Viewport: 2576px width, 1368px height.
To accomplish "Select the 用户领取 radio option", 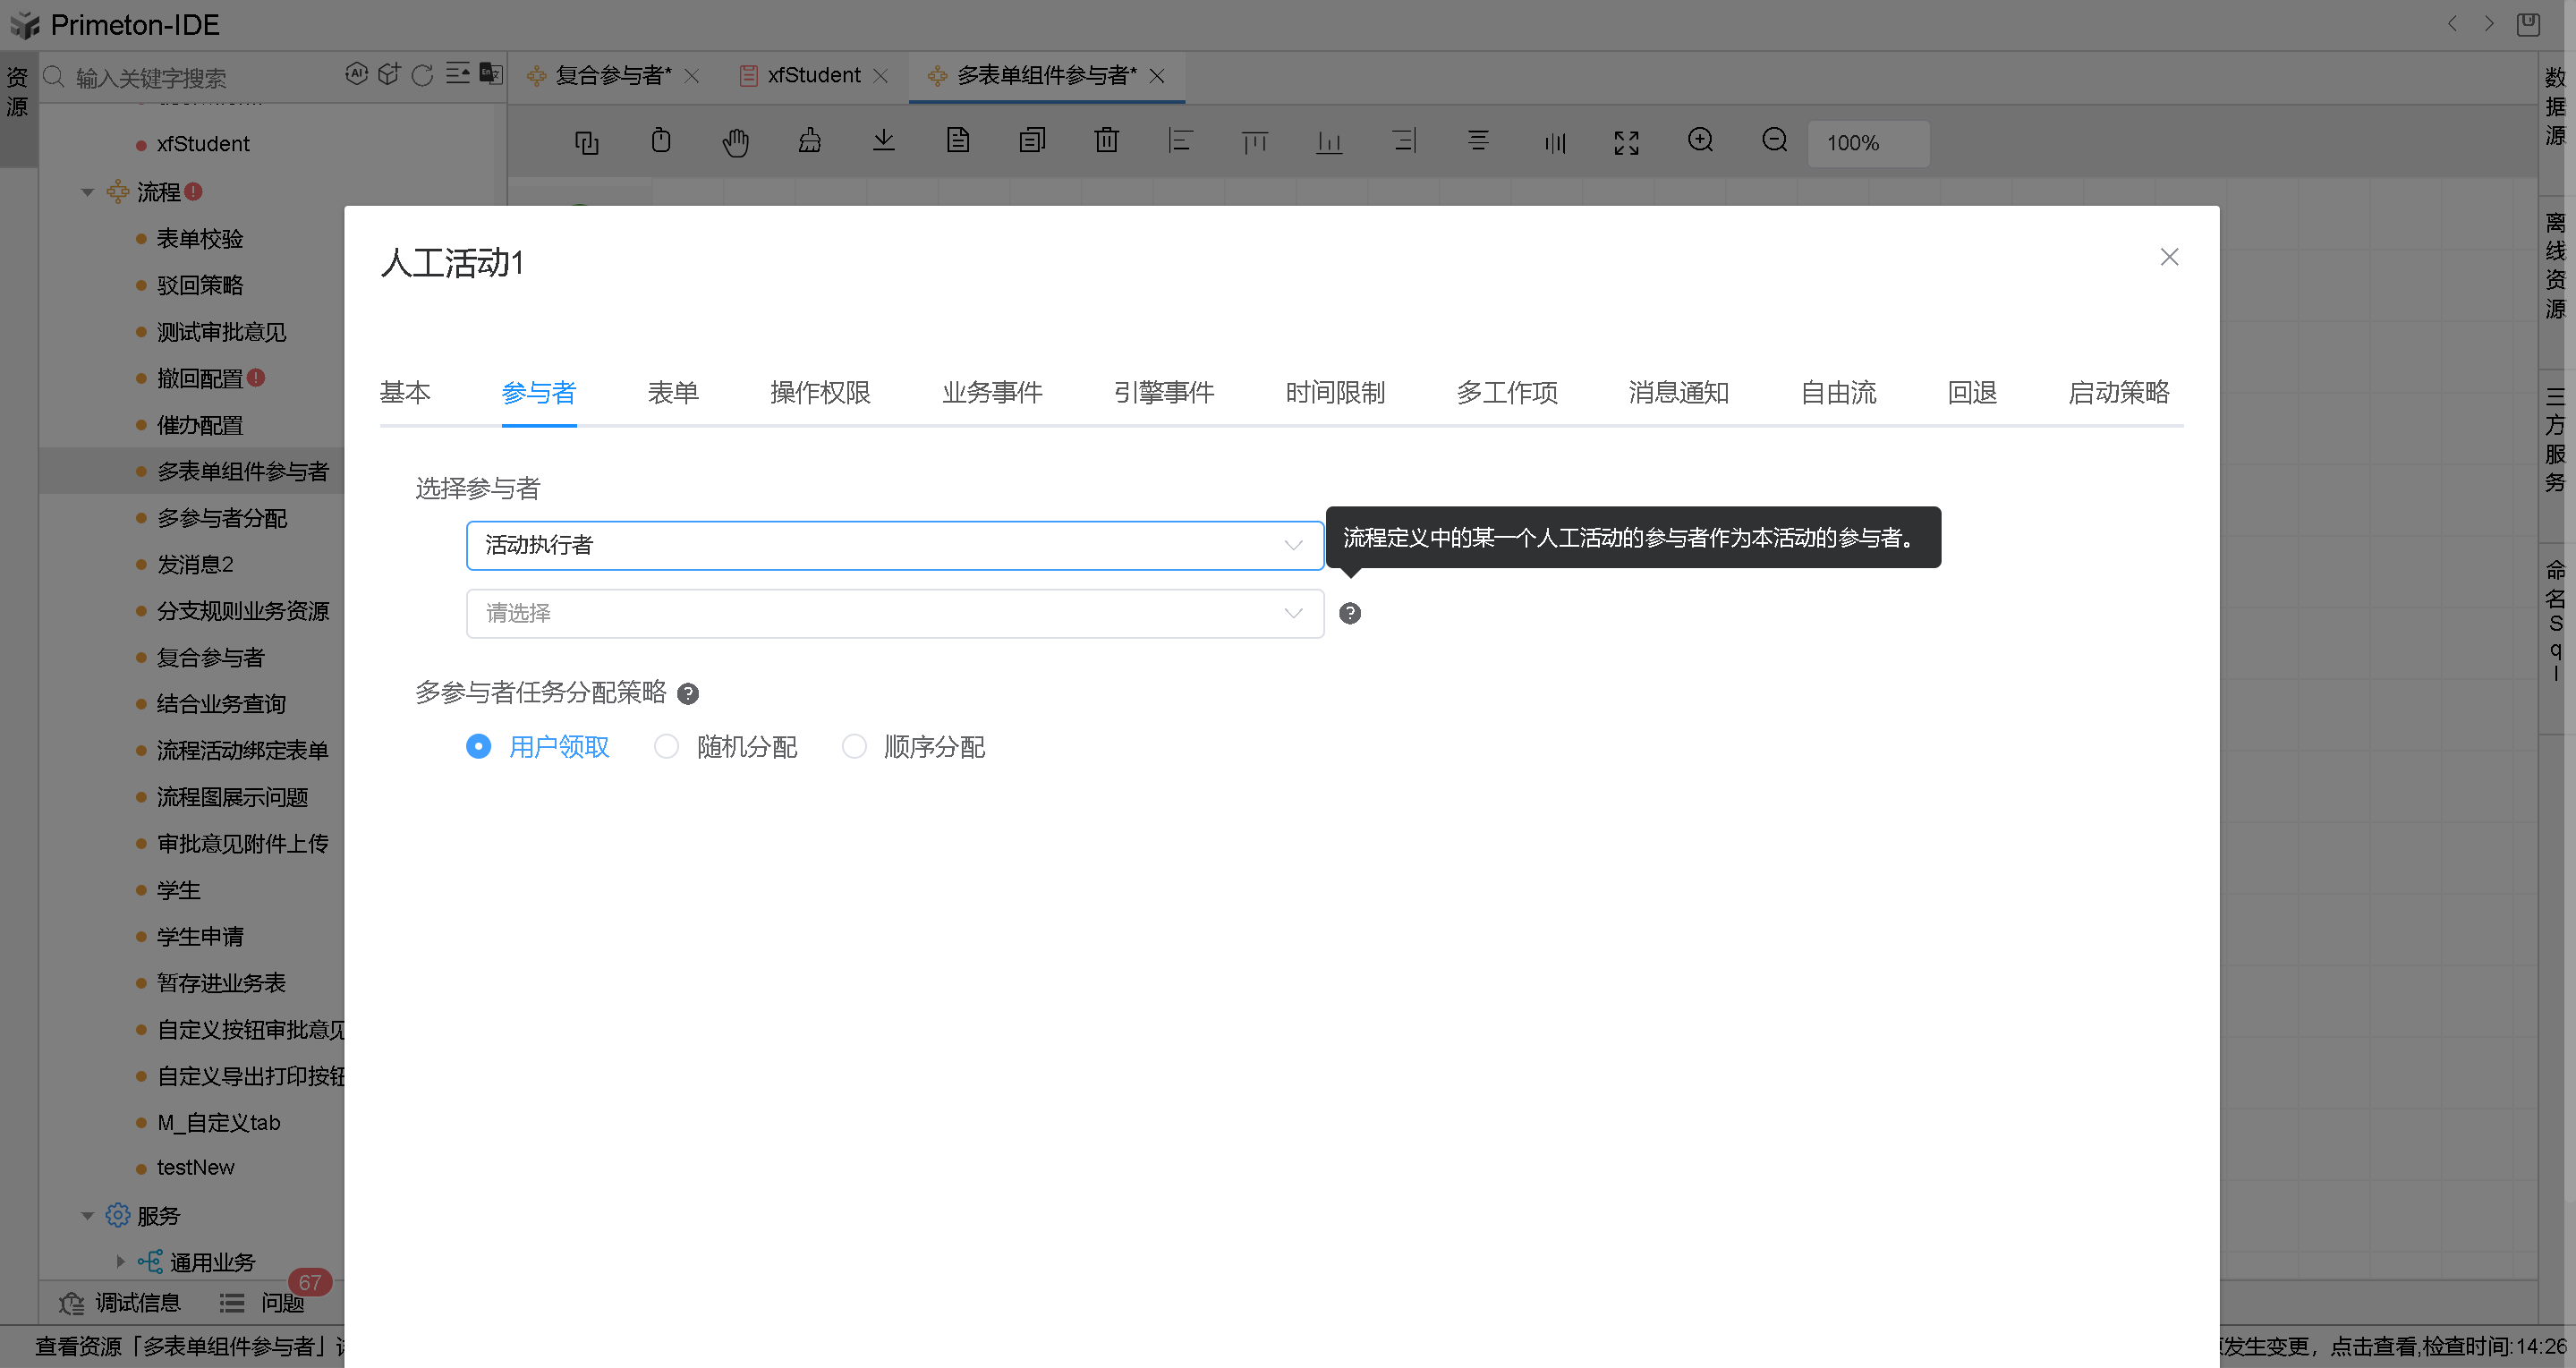I will point(479,746).
